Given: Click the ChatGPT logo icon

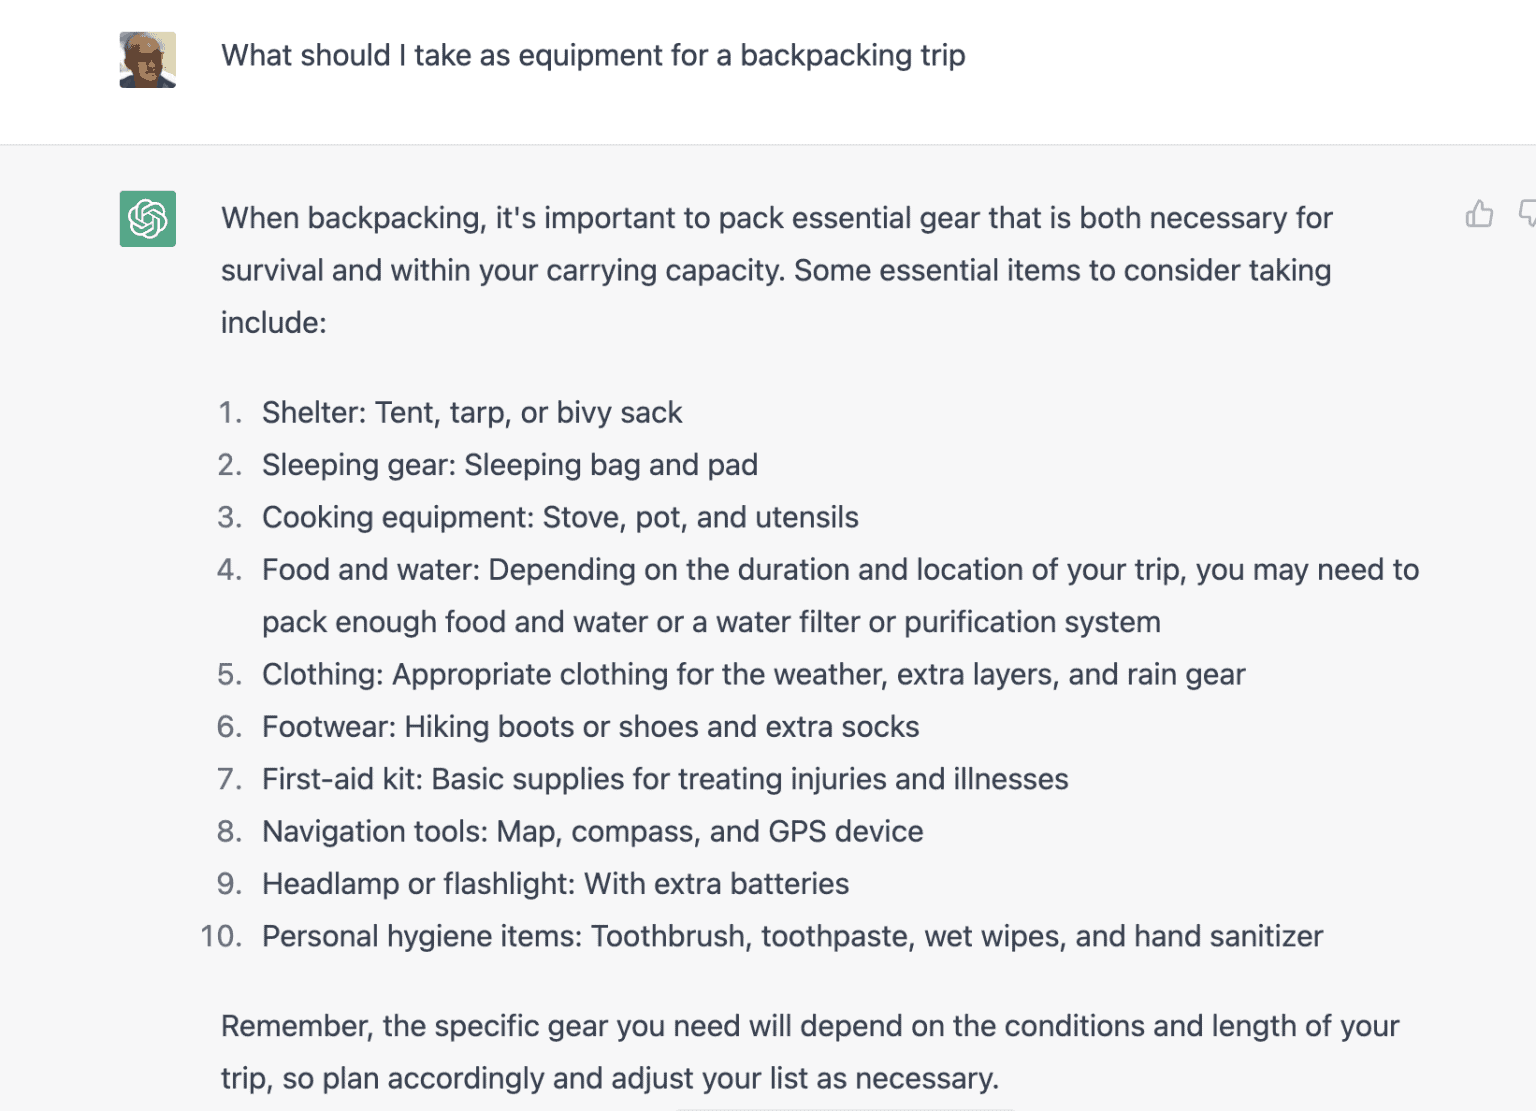Looking at the screenshot, I should [148, 219].
